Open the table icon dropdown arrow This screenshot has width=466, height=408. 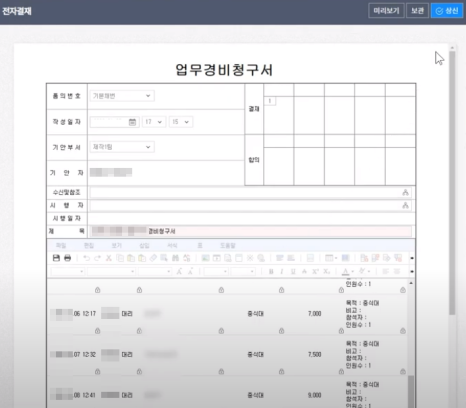click(336, 258)
